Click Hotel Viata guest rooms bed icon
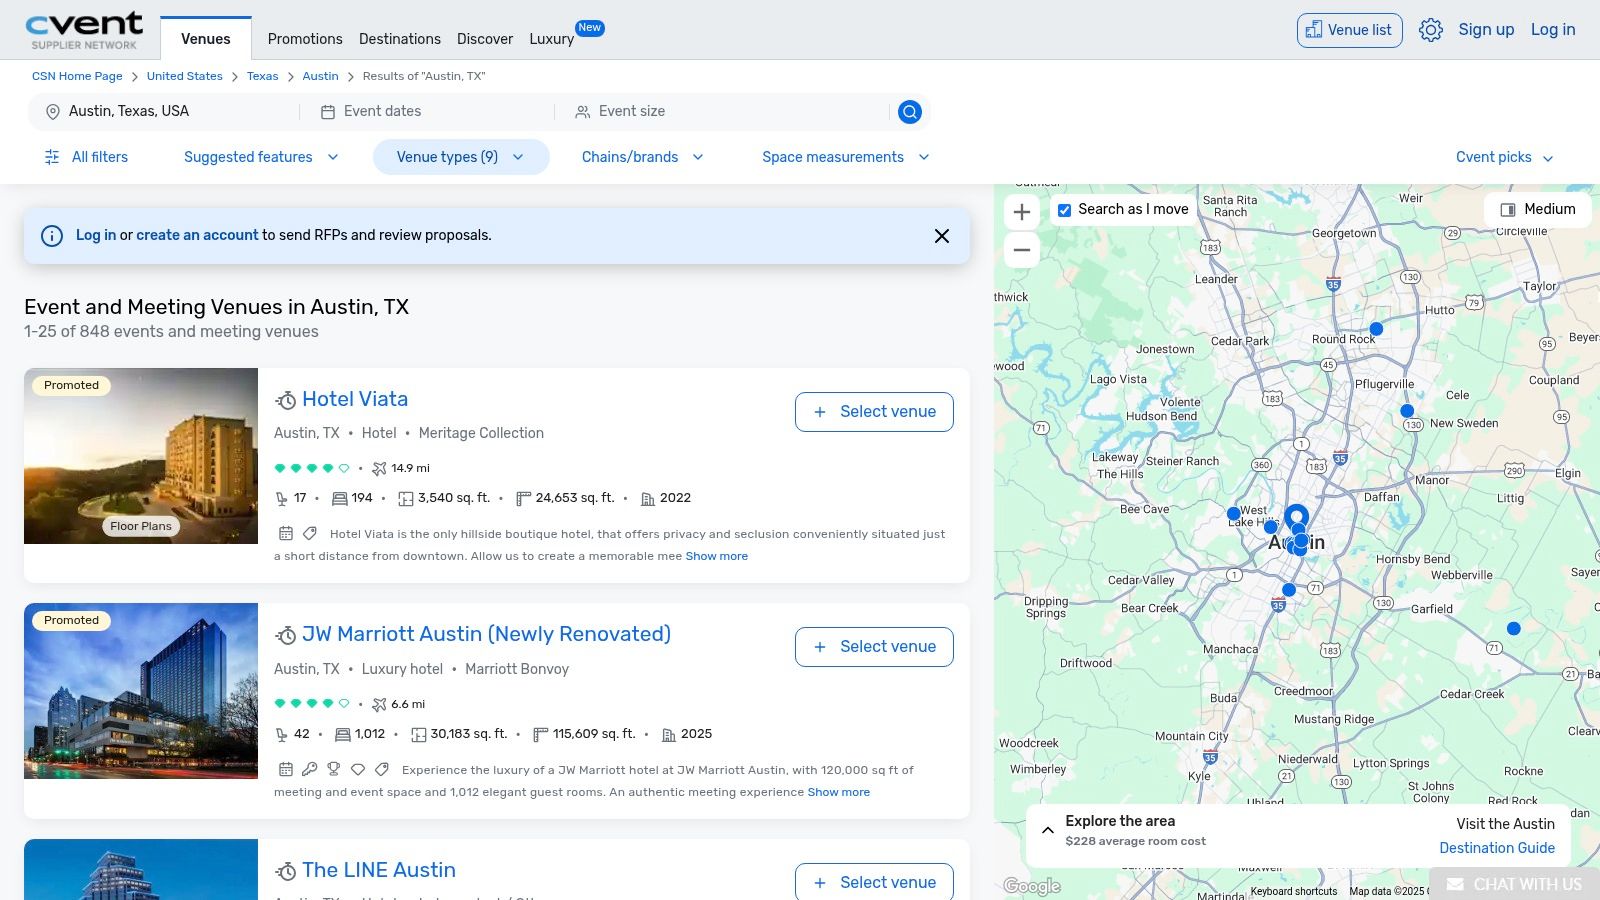The height and width of the screenshot is (900, 1600). pyautogui.click(x=340, y=498)
